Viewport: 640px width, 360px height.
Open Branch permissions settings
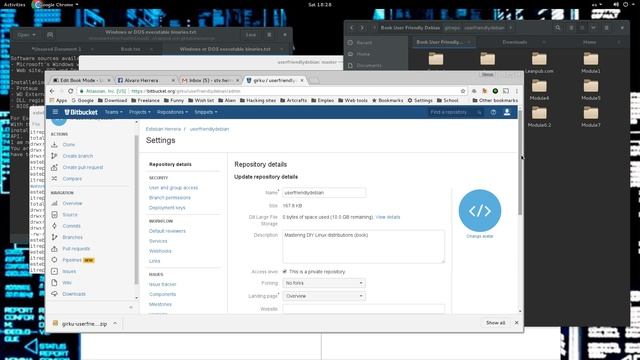tap(170, 198)
